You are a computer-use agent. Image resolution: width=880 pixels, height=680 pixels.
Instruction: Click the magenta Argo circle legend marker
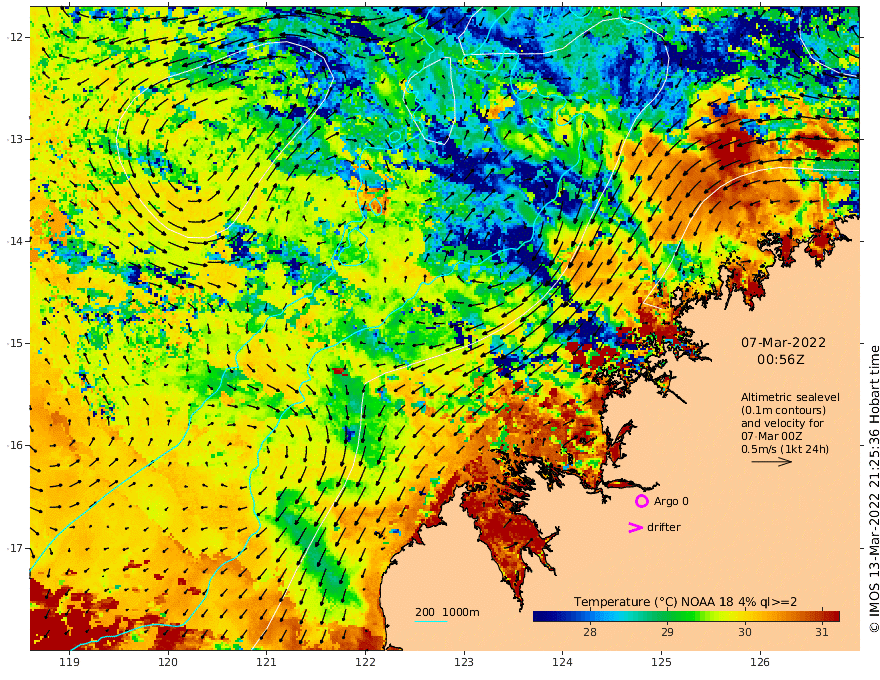641,501
